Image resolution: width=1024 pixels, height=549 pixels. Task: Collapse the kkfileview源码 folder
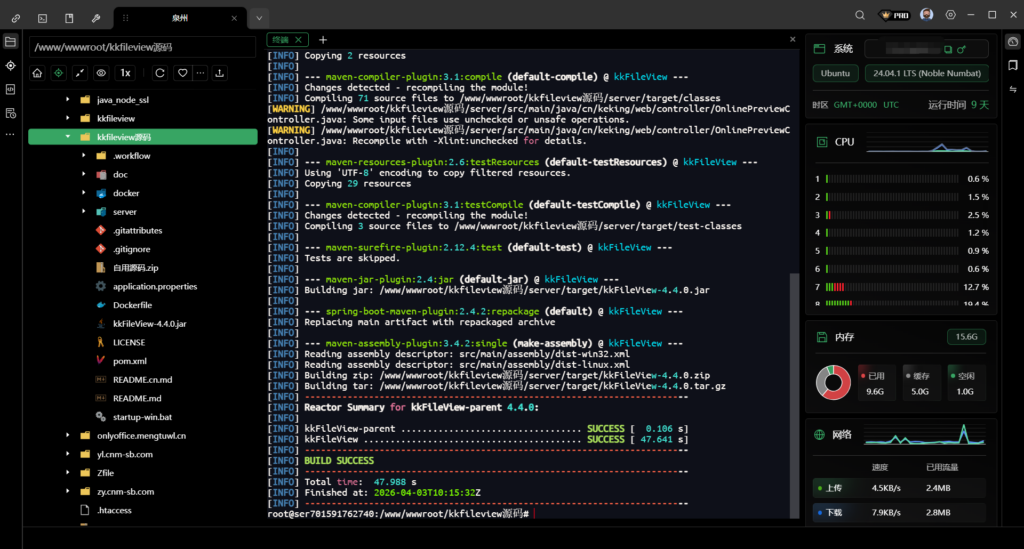coord(69,137)
